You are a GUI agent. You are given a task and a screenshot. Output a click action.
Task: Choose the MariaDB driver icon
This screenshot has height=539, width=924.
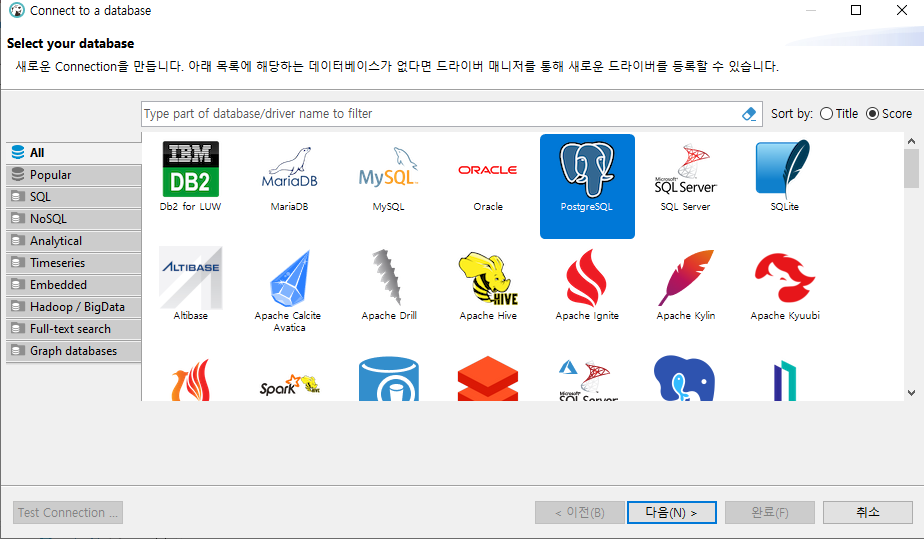pyautogui.click(x=289, y=168)
